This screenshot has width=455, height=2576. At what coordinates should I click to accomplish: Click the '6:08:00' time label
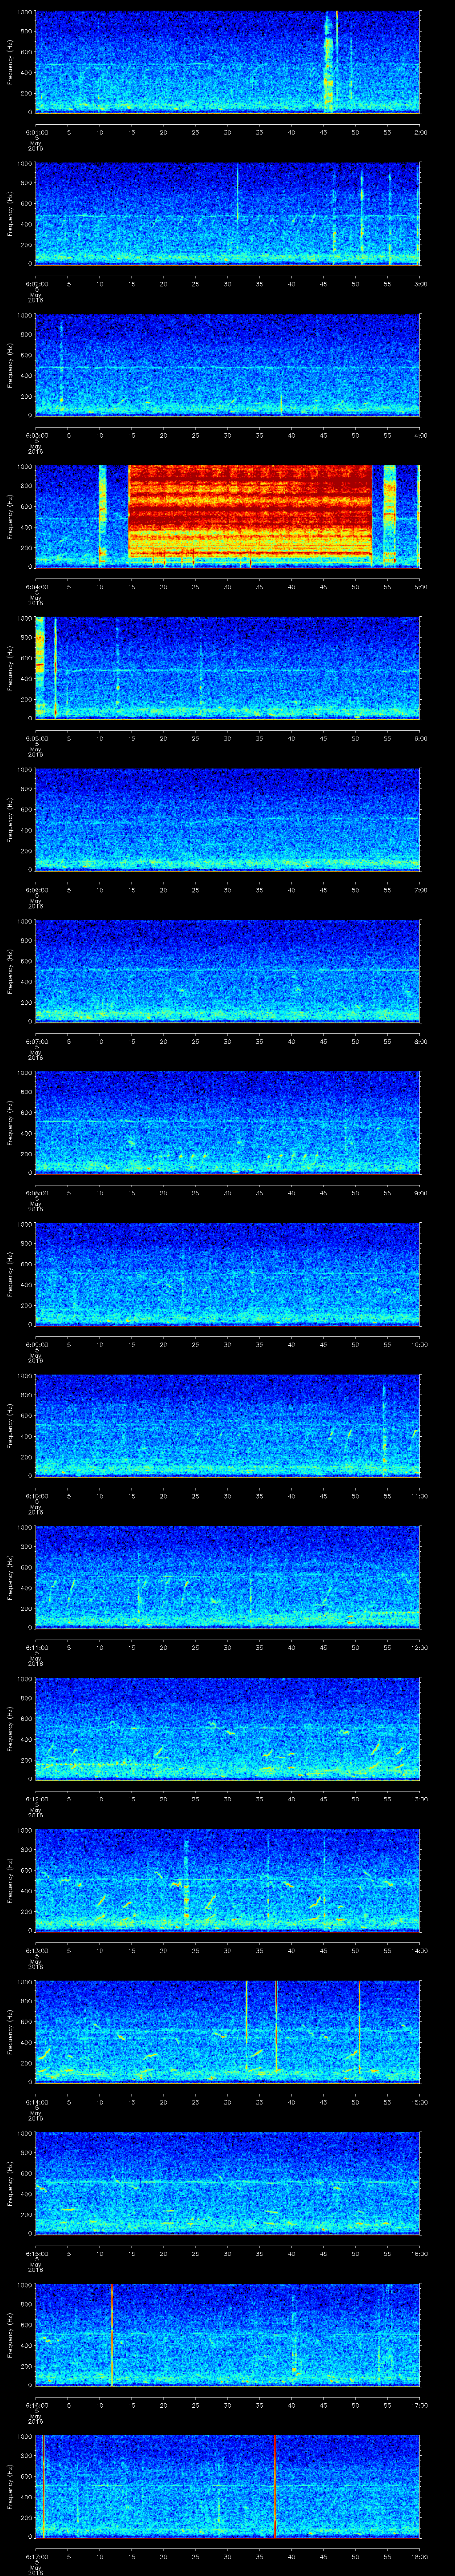(36, 1192)
